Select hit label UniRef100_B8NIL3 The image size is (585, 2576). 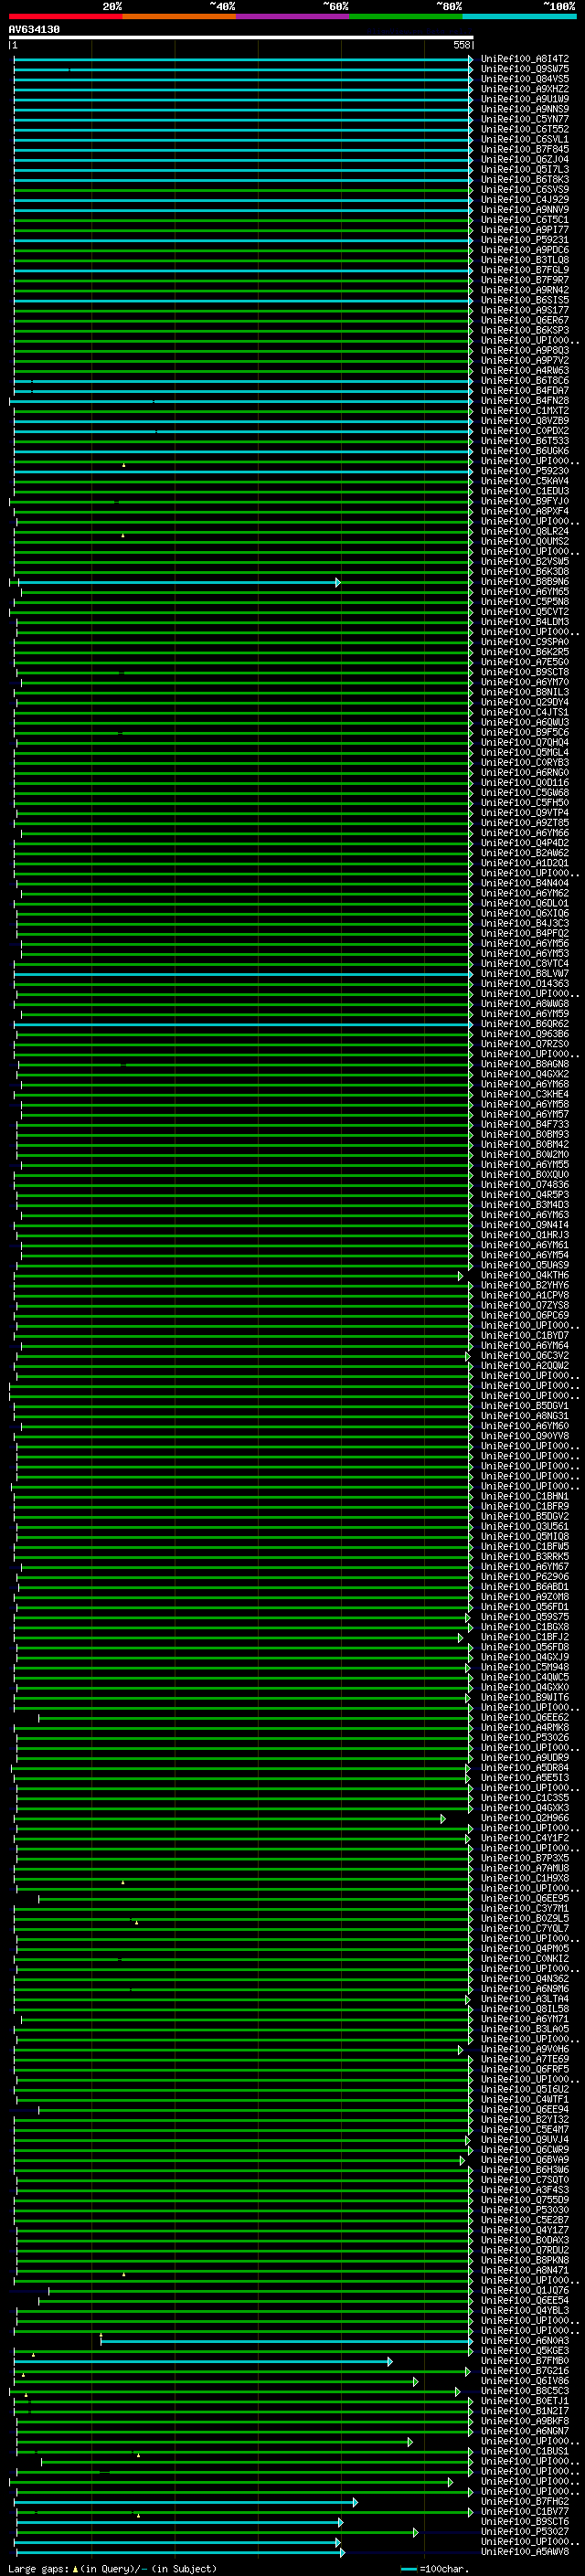524,692
